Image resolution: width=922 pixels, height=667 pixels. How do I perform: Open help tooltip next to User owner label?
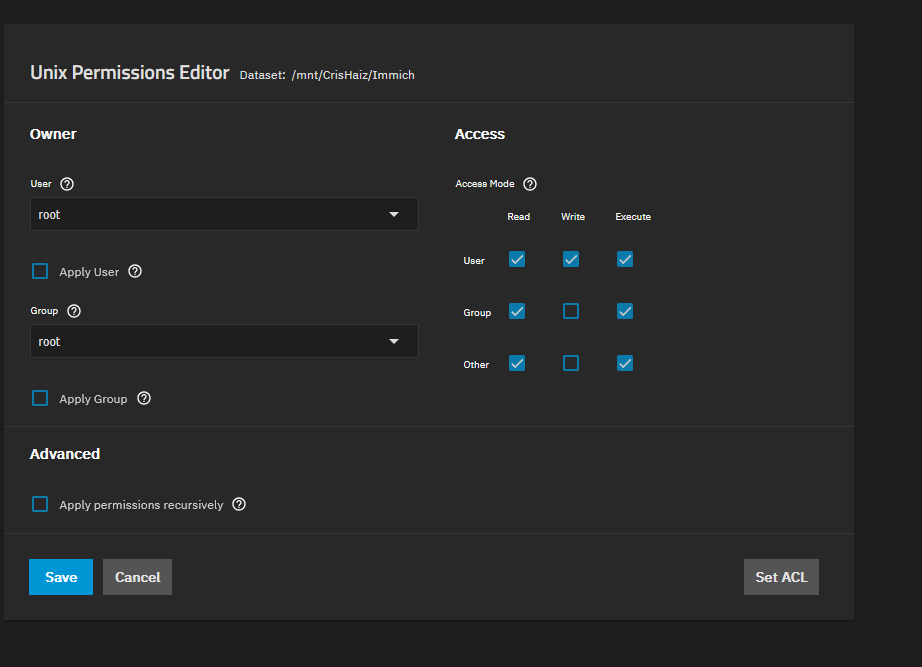(67, 184)
